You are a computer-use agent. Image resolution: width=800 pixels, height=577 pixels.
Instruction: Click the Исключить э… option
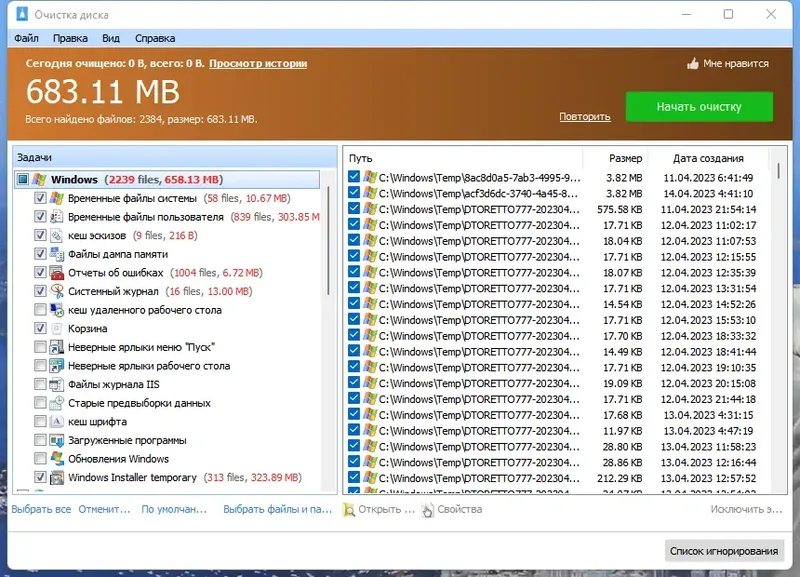tap(746, 509)
